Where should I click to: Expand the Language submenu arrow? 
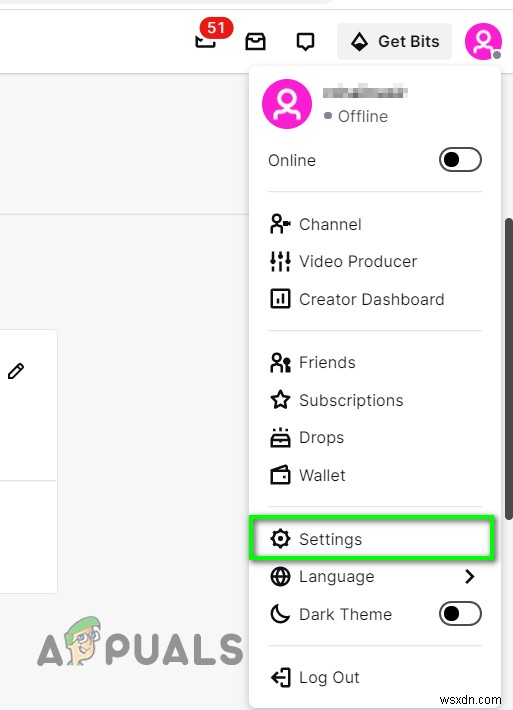click(469, 576)
